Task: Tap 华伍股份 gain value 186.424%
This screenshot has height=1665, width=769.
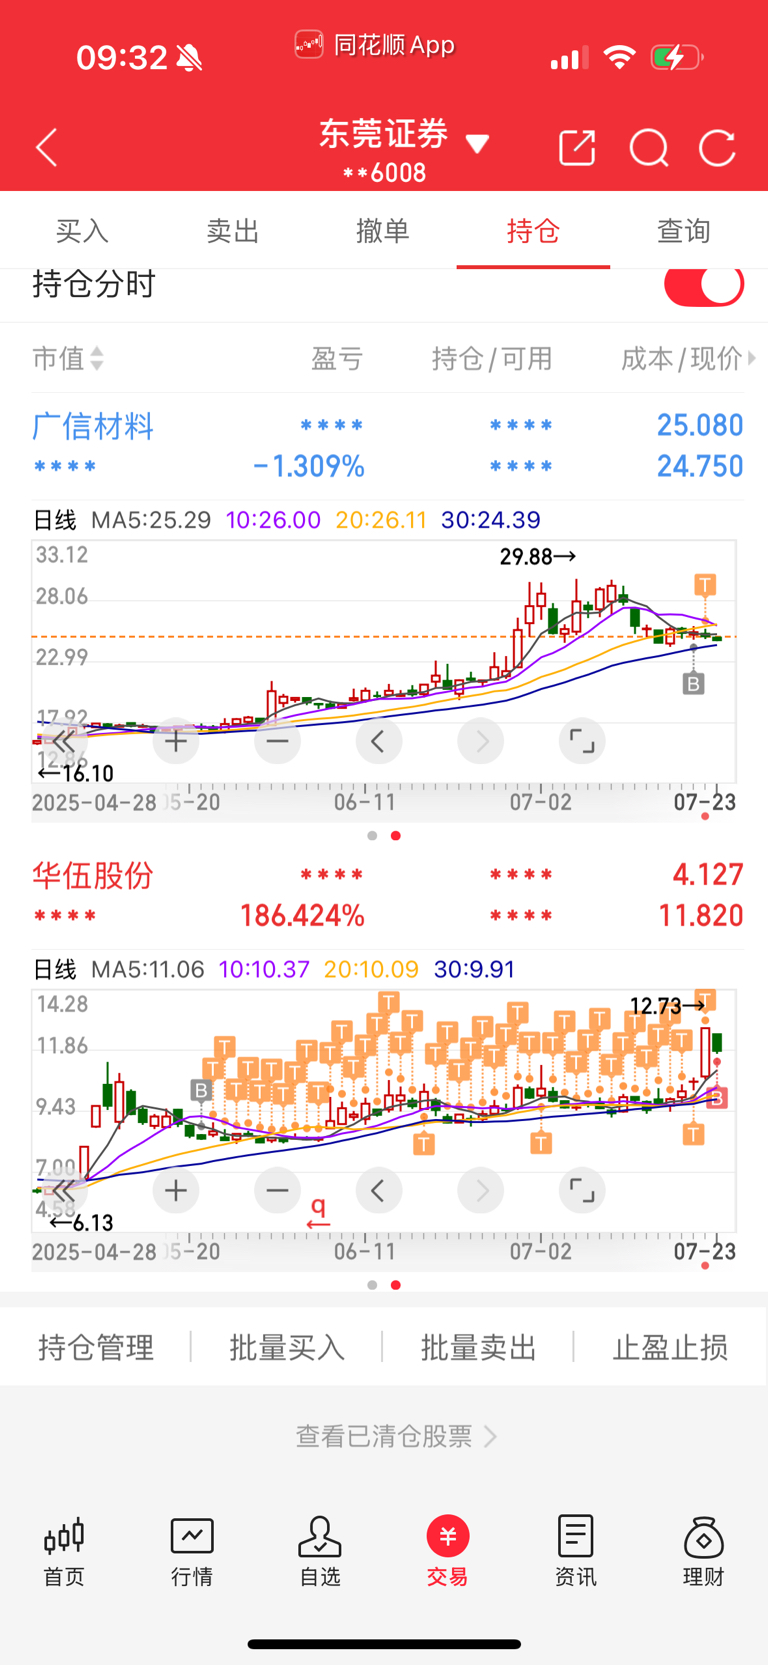Action: coord(302,915)
